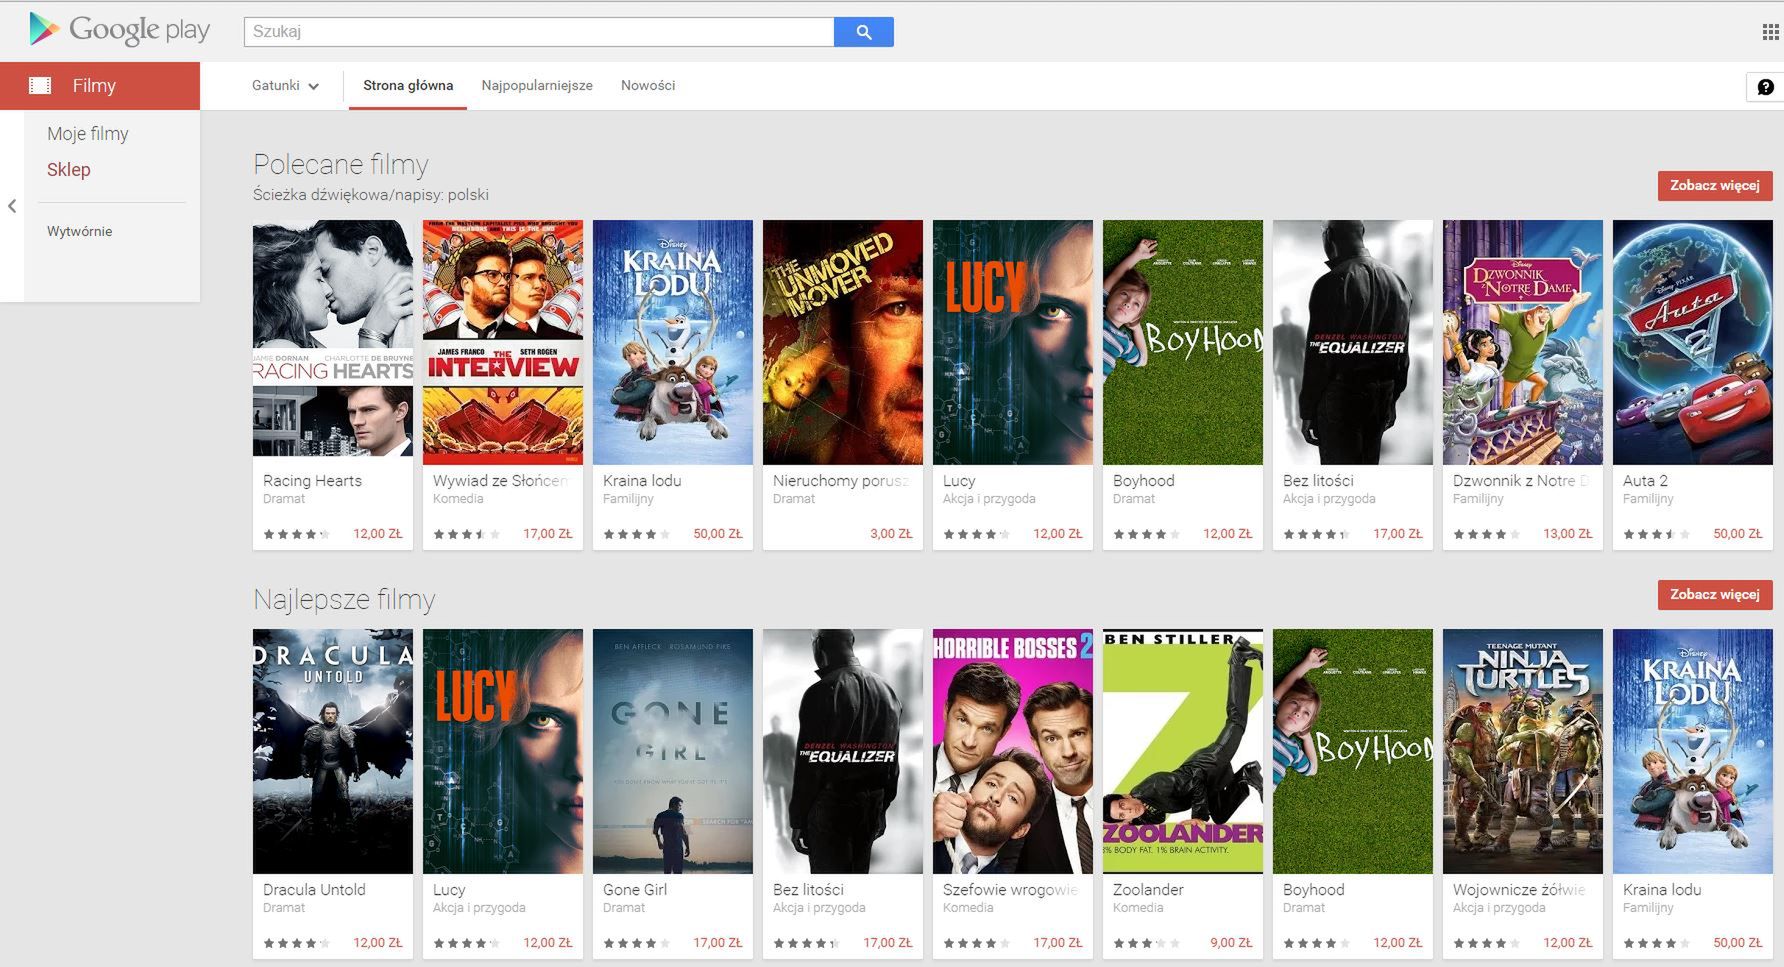Click Gone Girl price 17,00 zł
The image size is (1784, 967).
[717, 943]
